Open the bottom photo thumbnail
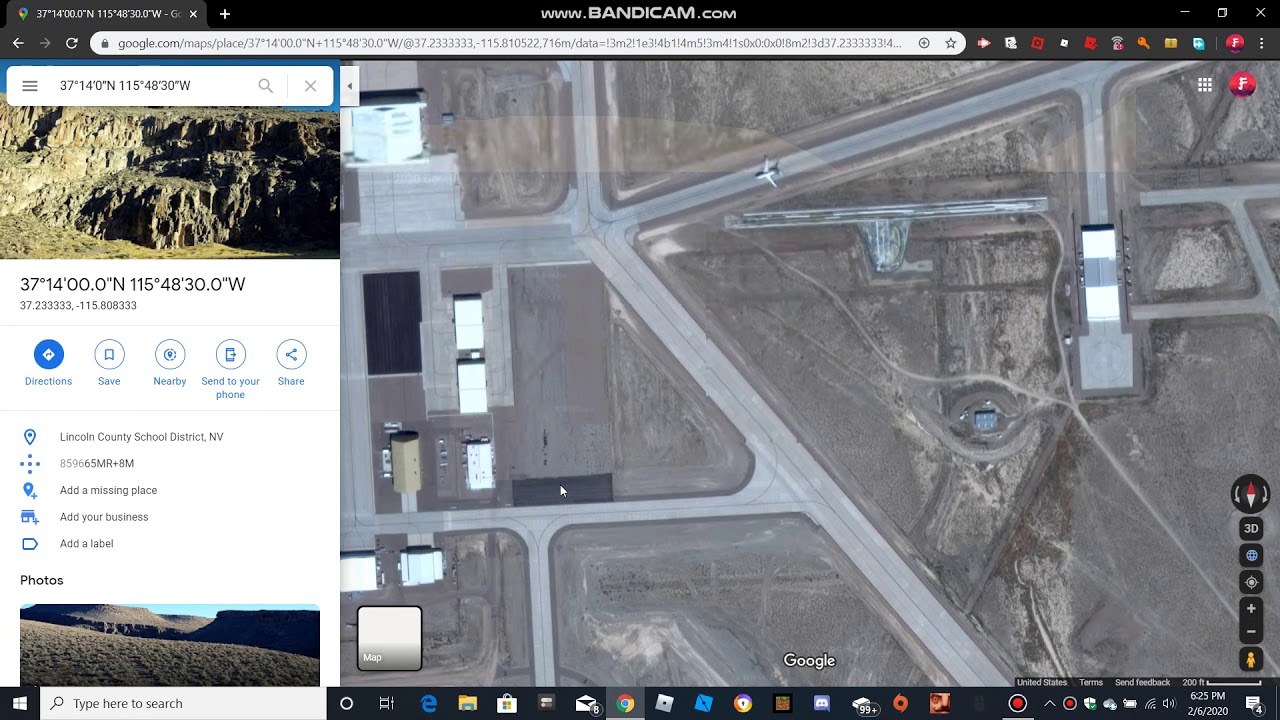 170,645
